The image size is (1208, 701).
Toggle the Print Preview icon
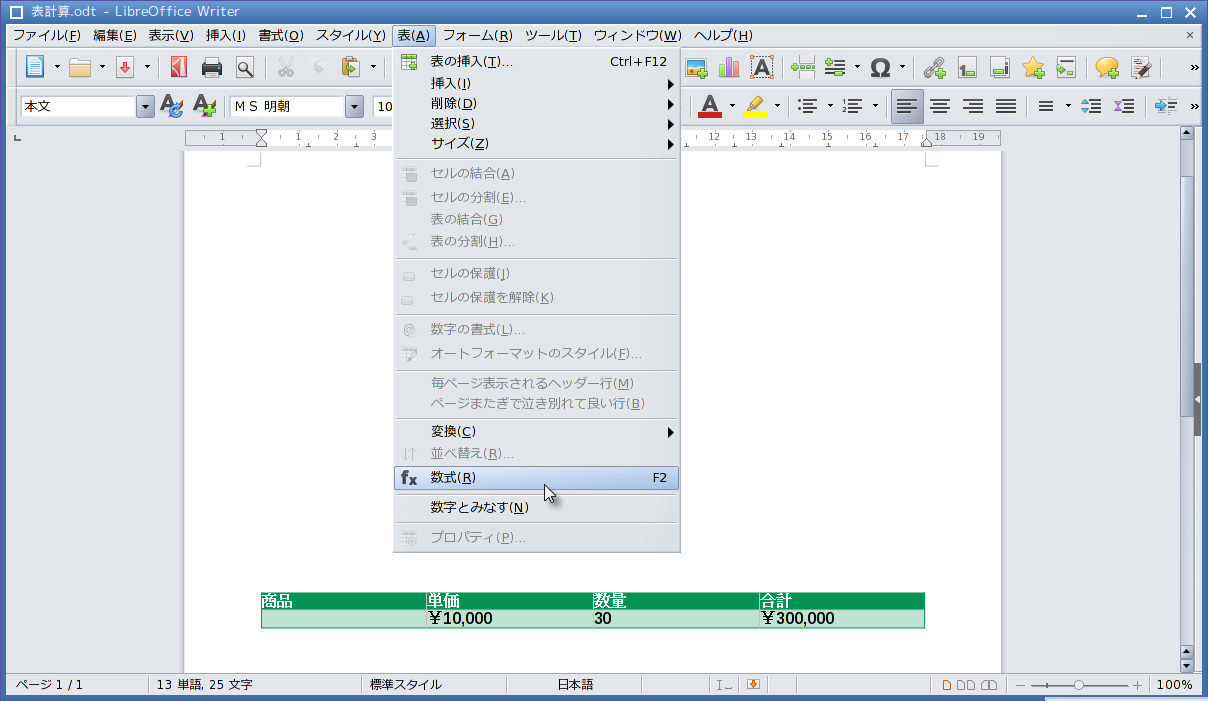tap(245, 67)
